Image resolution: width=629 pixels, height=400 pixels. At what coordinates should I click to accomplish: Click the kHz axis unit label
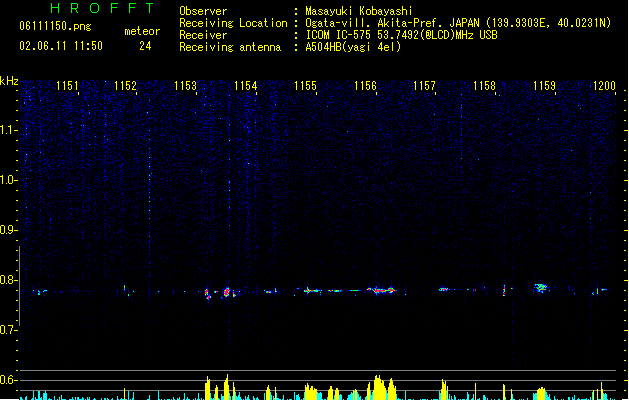click(x=9, y=81)
